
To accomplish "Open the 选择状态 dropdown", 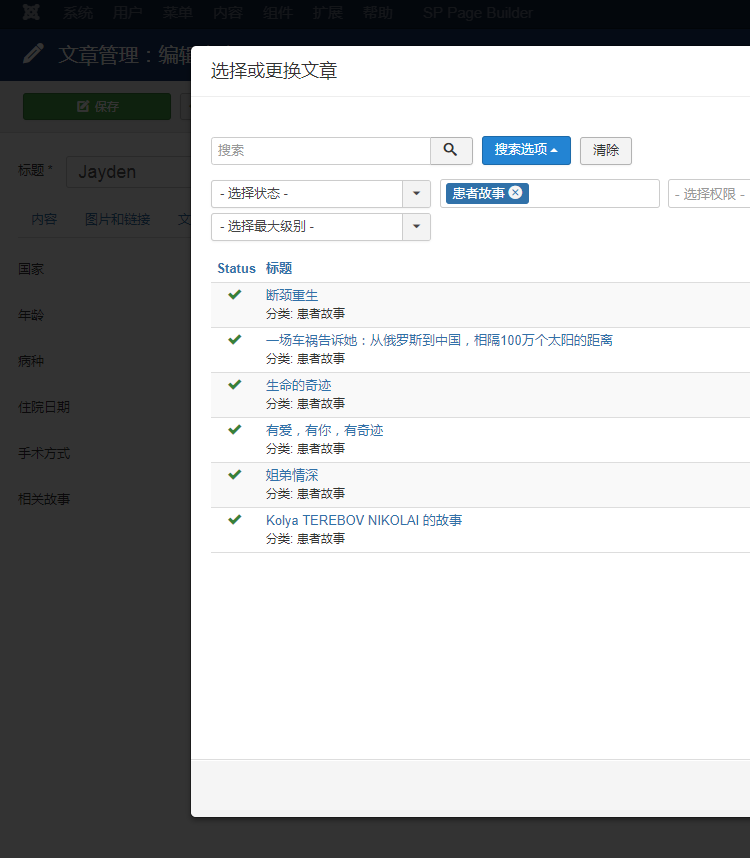I will (x=320, y=194).
